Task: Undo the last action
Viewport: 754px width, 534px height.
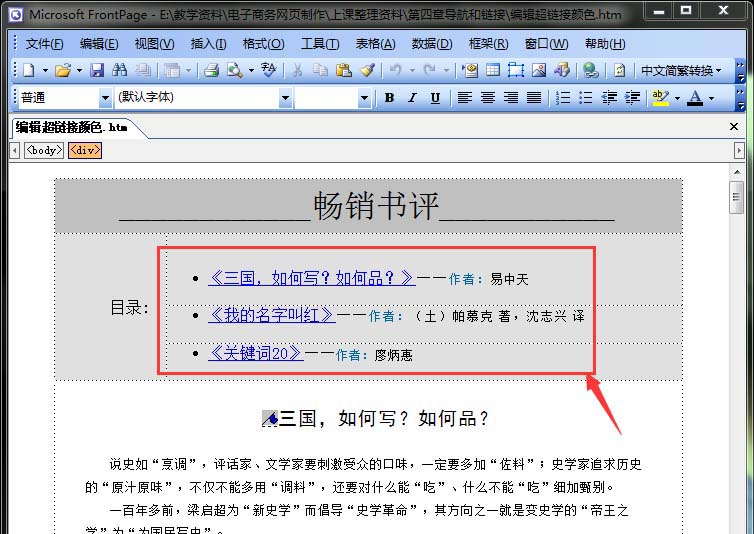Action: (395, 71)
